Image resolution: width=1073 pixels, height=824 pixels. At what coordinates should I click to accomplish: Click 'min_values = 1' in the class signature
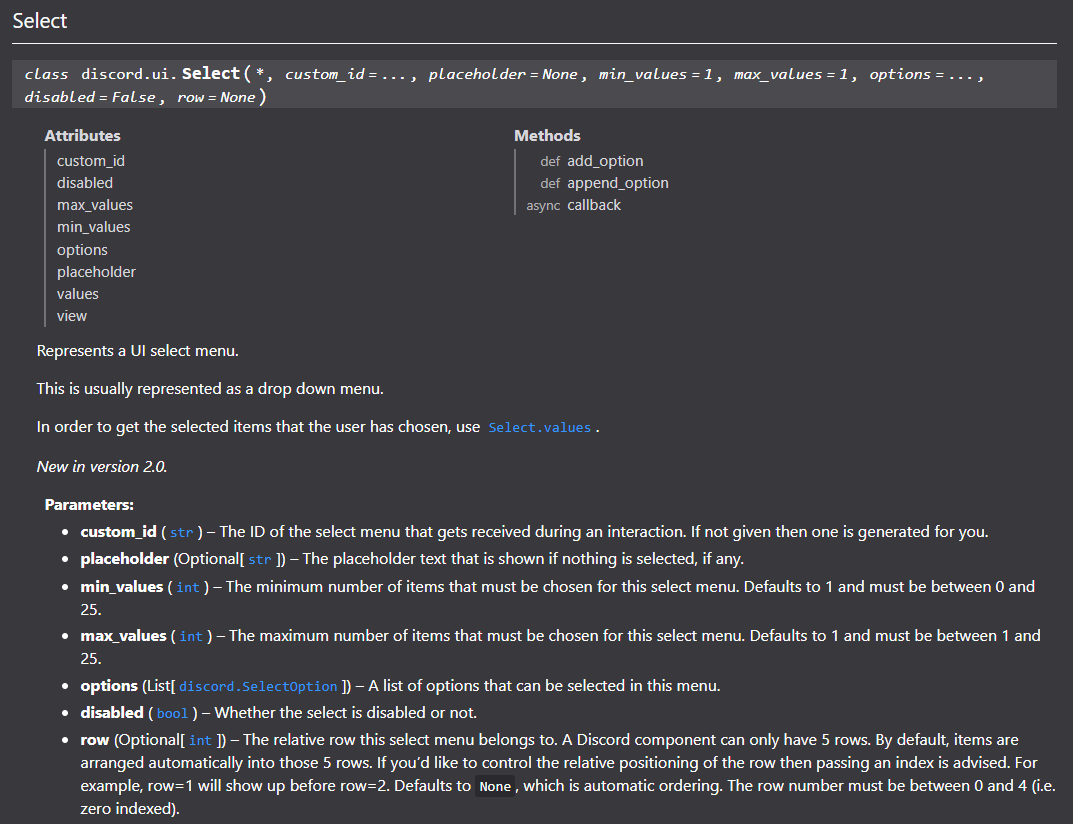656,74
